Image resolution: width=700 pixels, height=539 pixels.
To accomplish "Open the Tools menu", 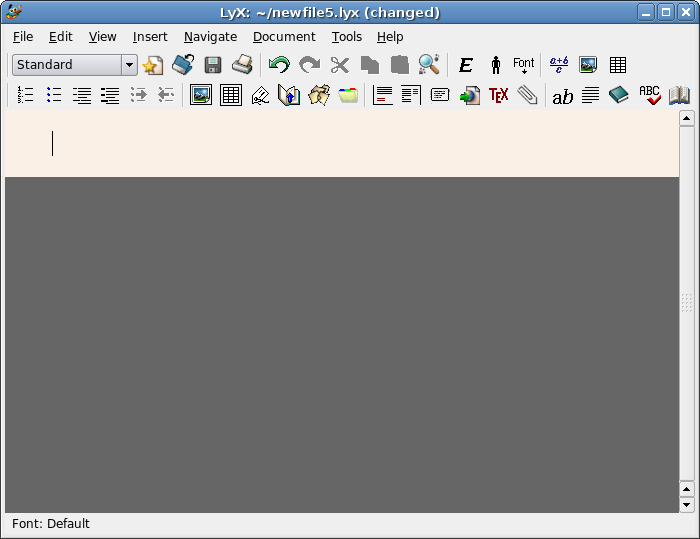I will pos(346,37).
